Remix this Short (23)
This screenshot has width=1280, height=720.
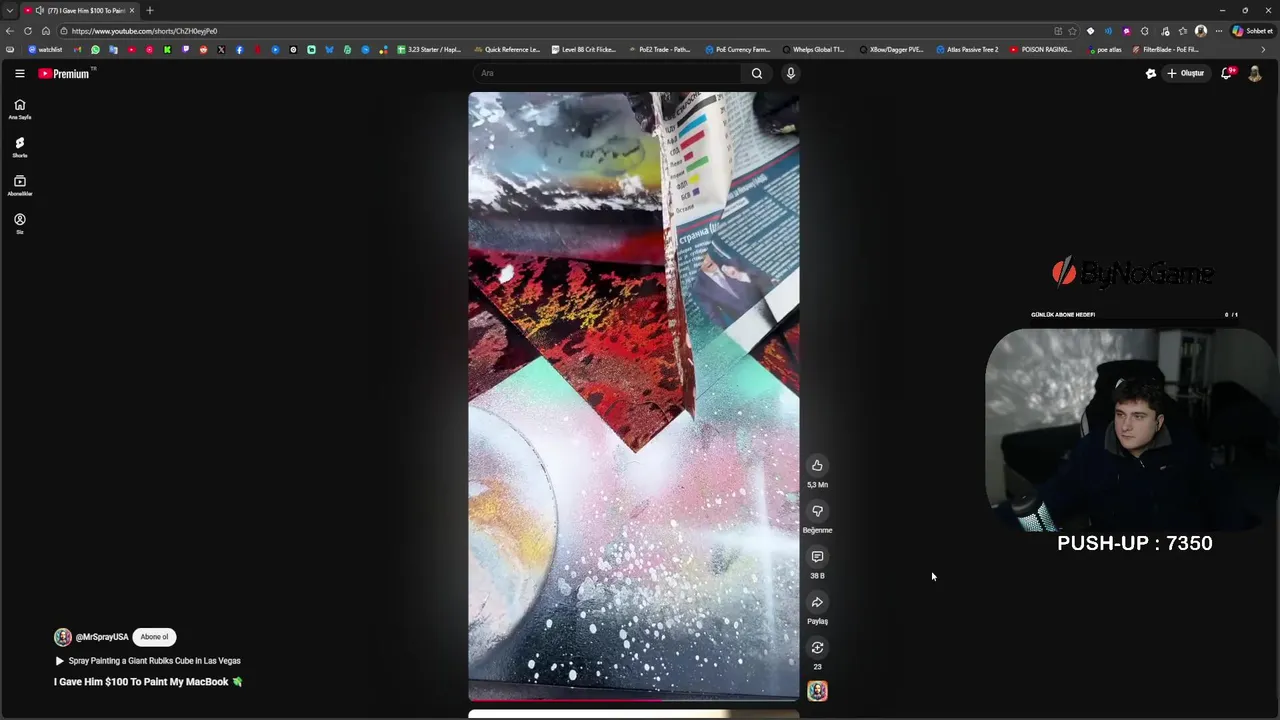(817, 647)
